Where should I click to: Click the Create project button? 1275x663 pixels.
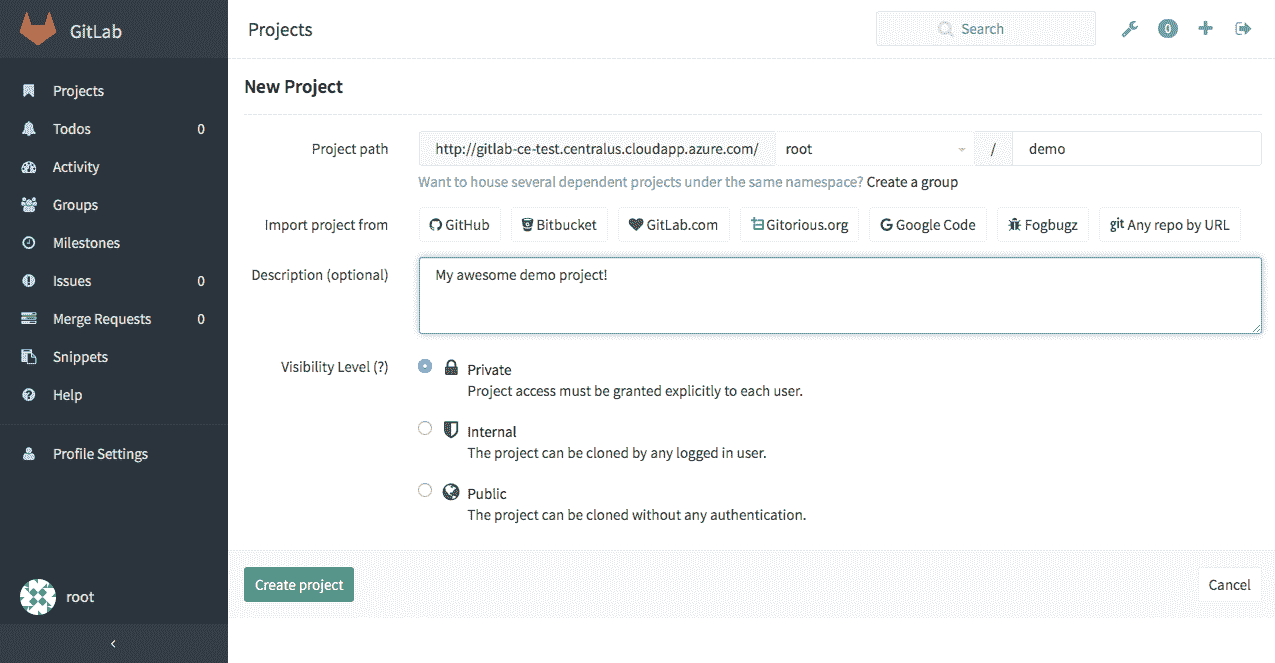tap(298, 584)
